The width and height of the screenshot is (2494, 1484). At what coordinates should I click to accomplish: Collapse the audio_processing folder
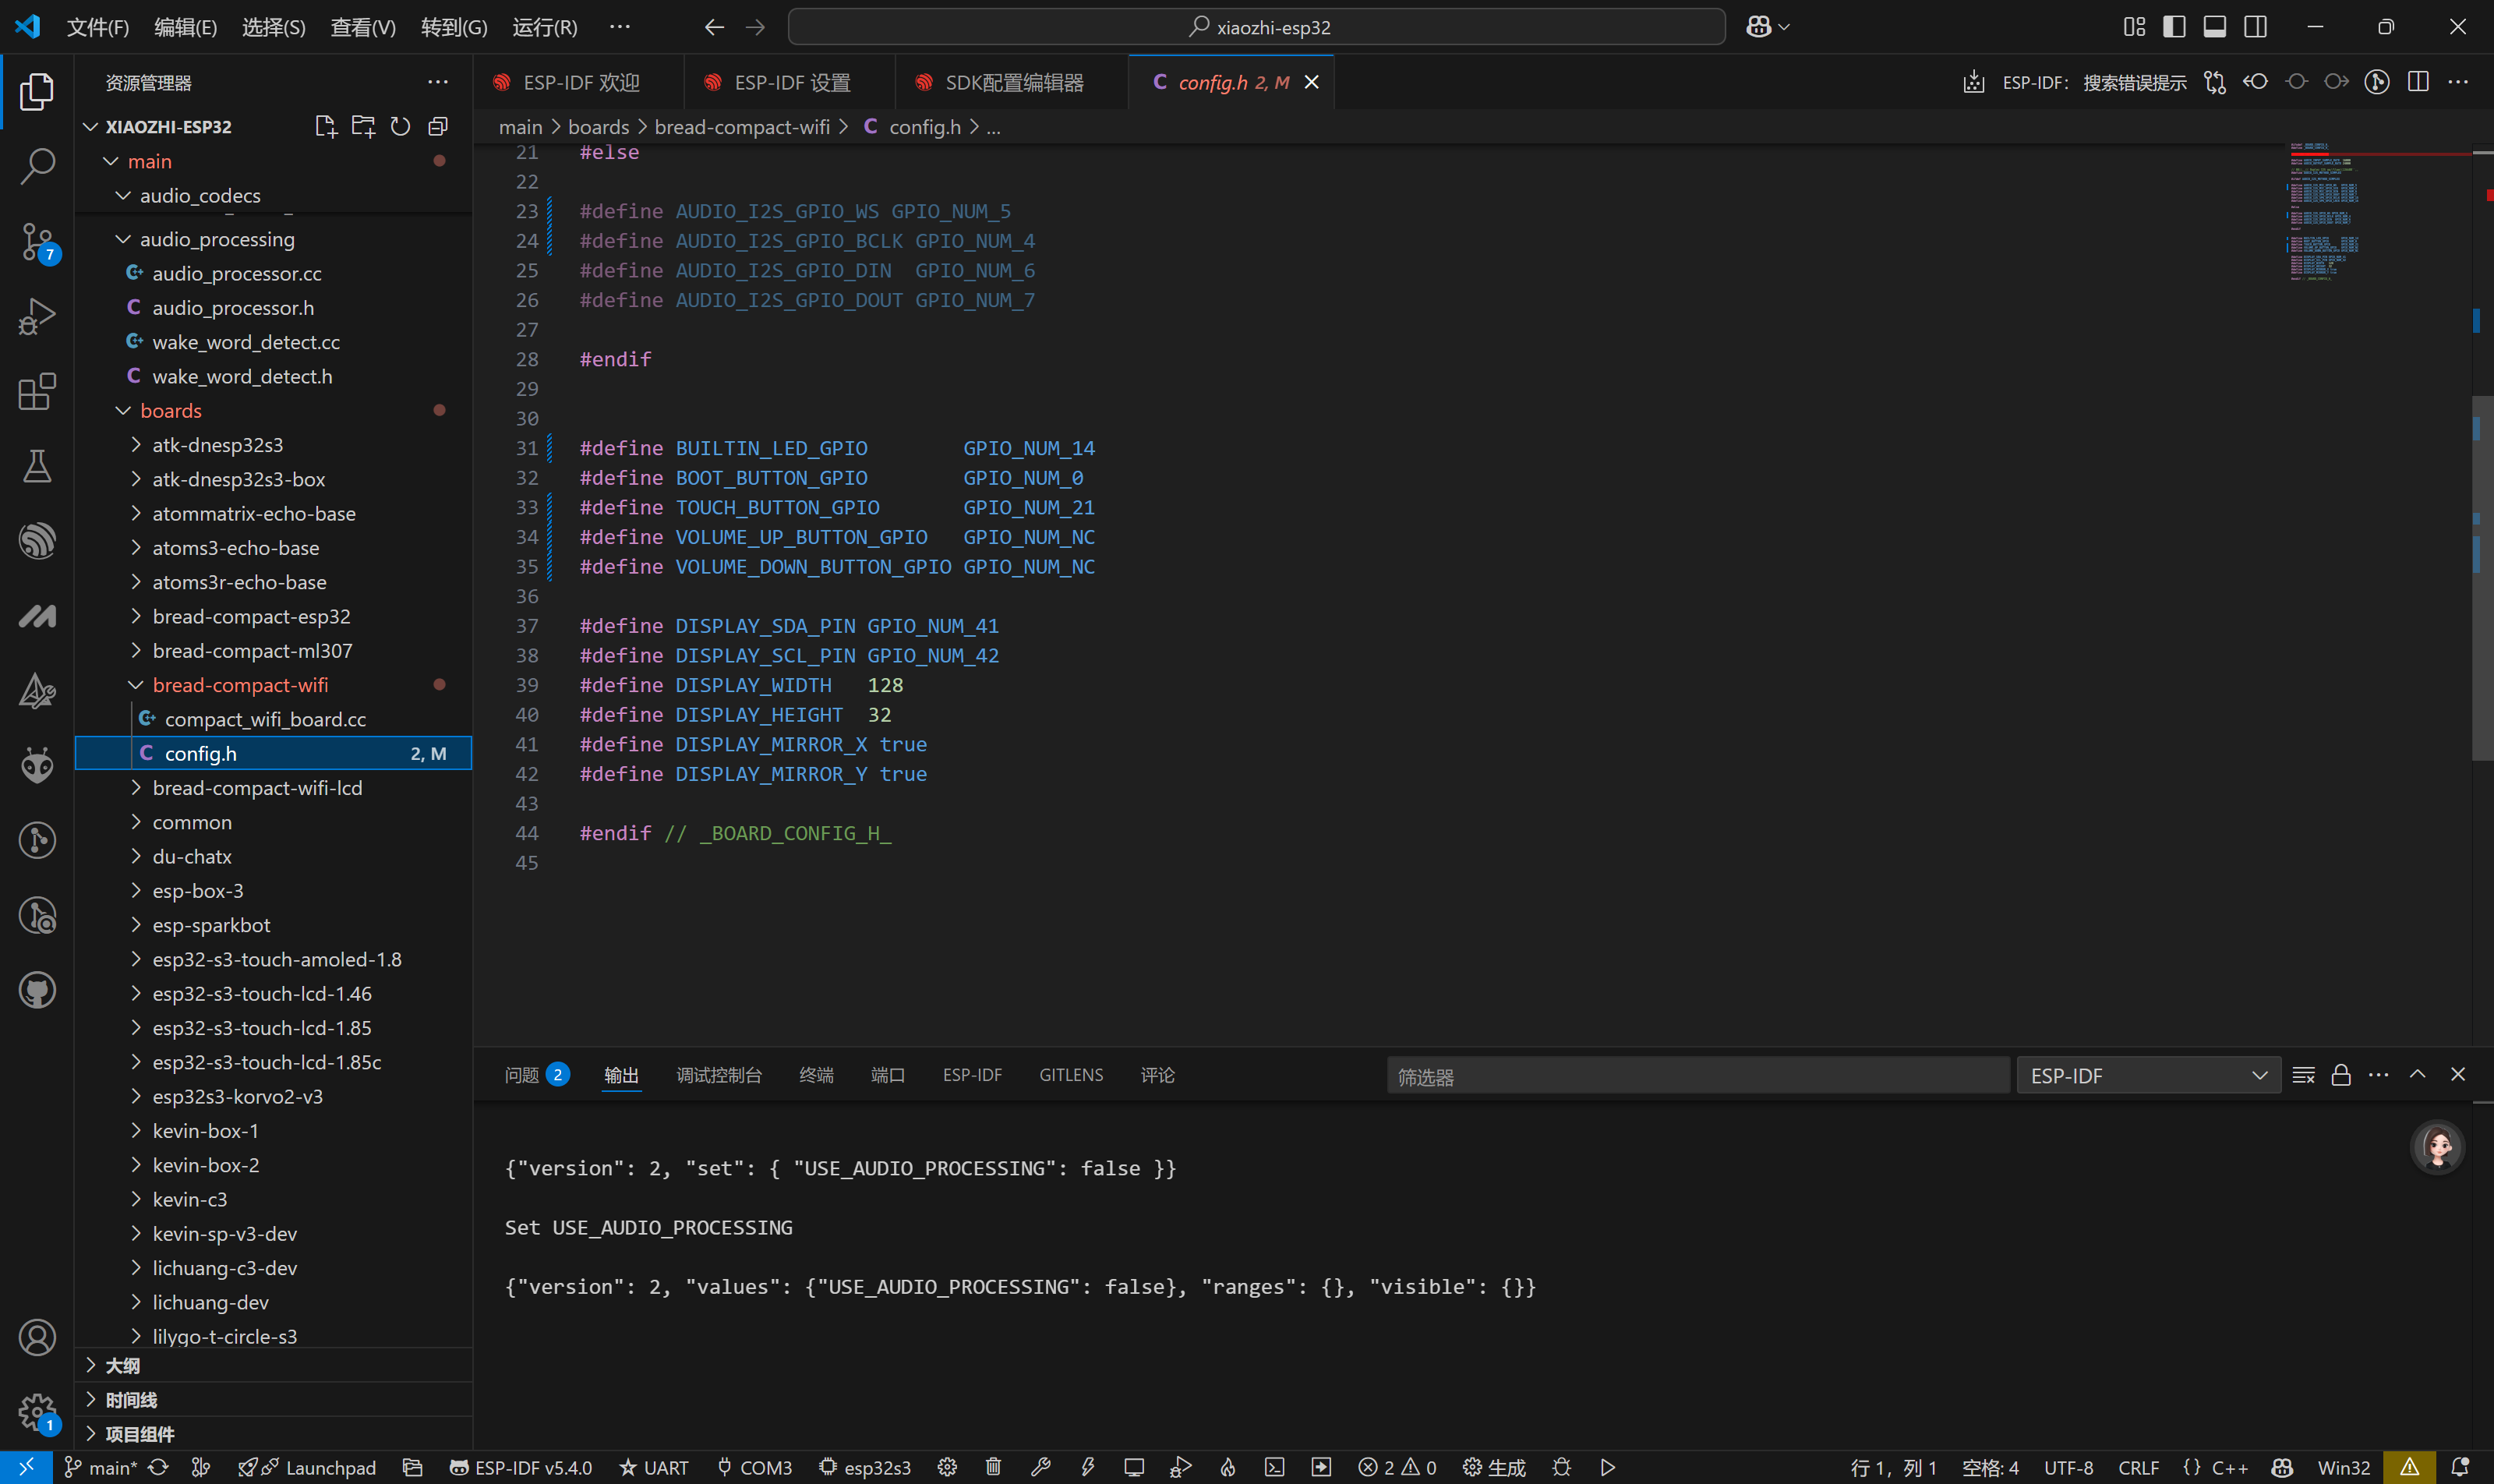217,239
